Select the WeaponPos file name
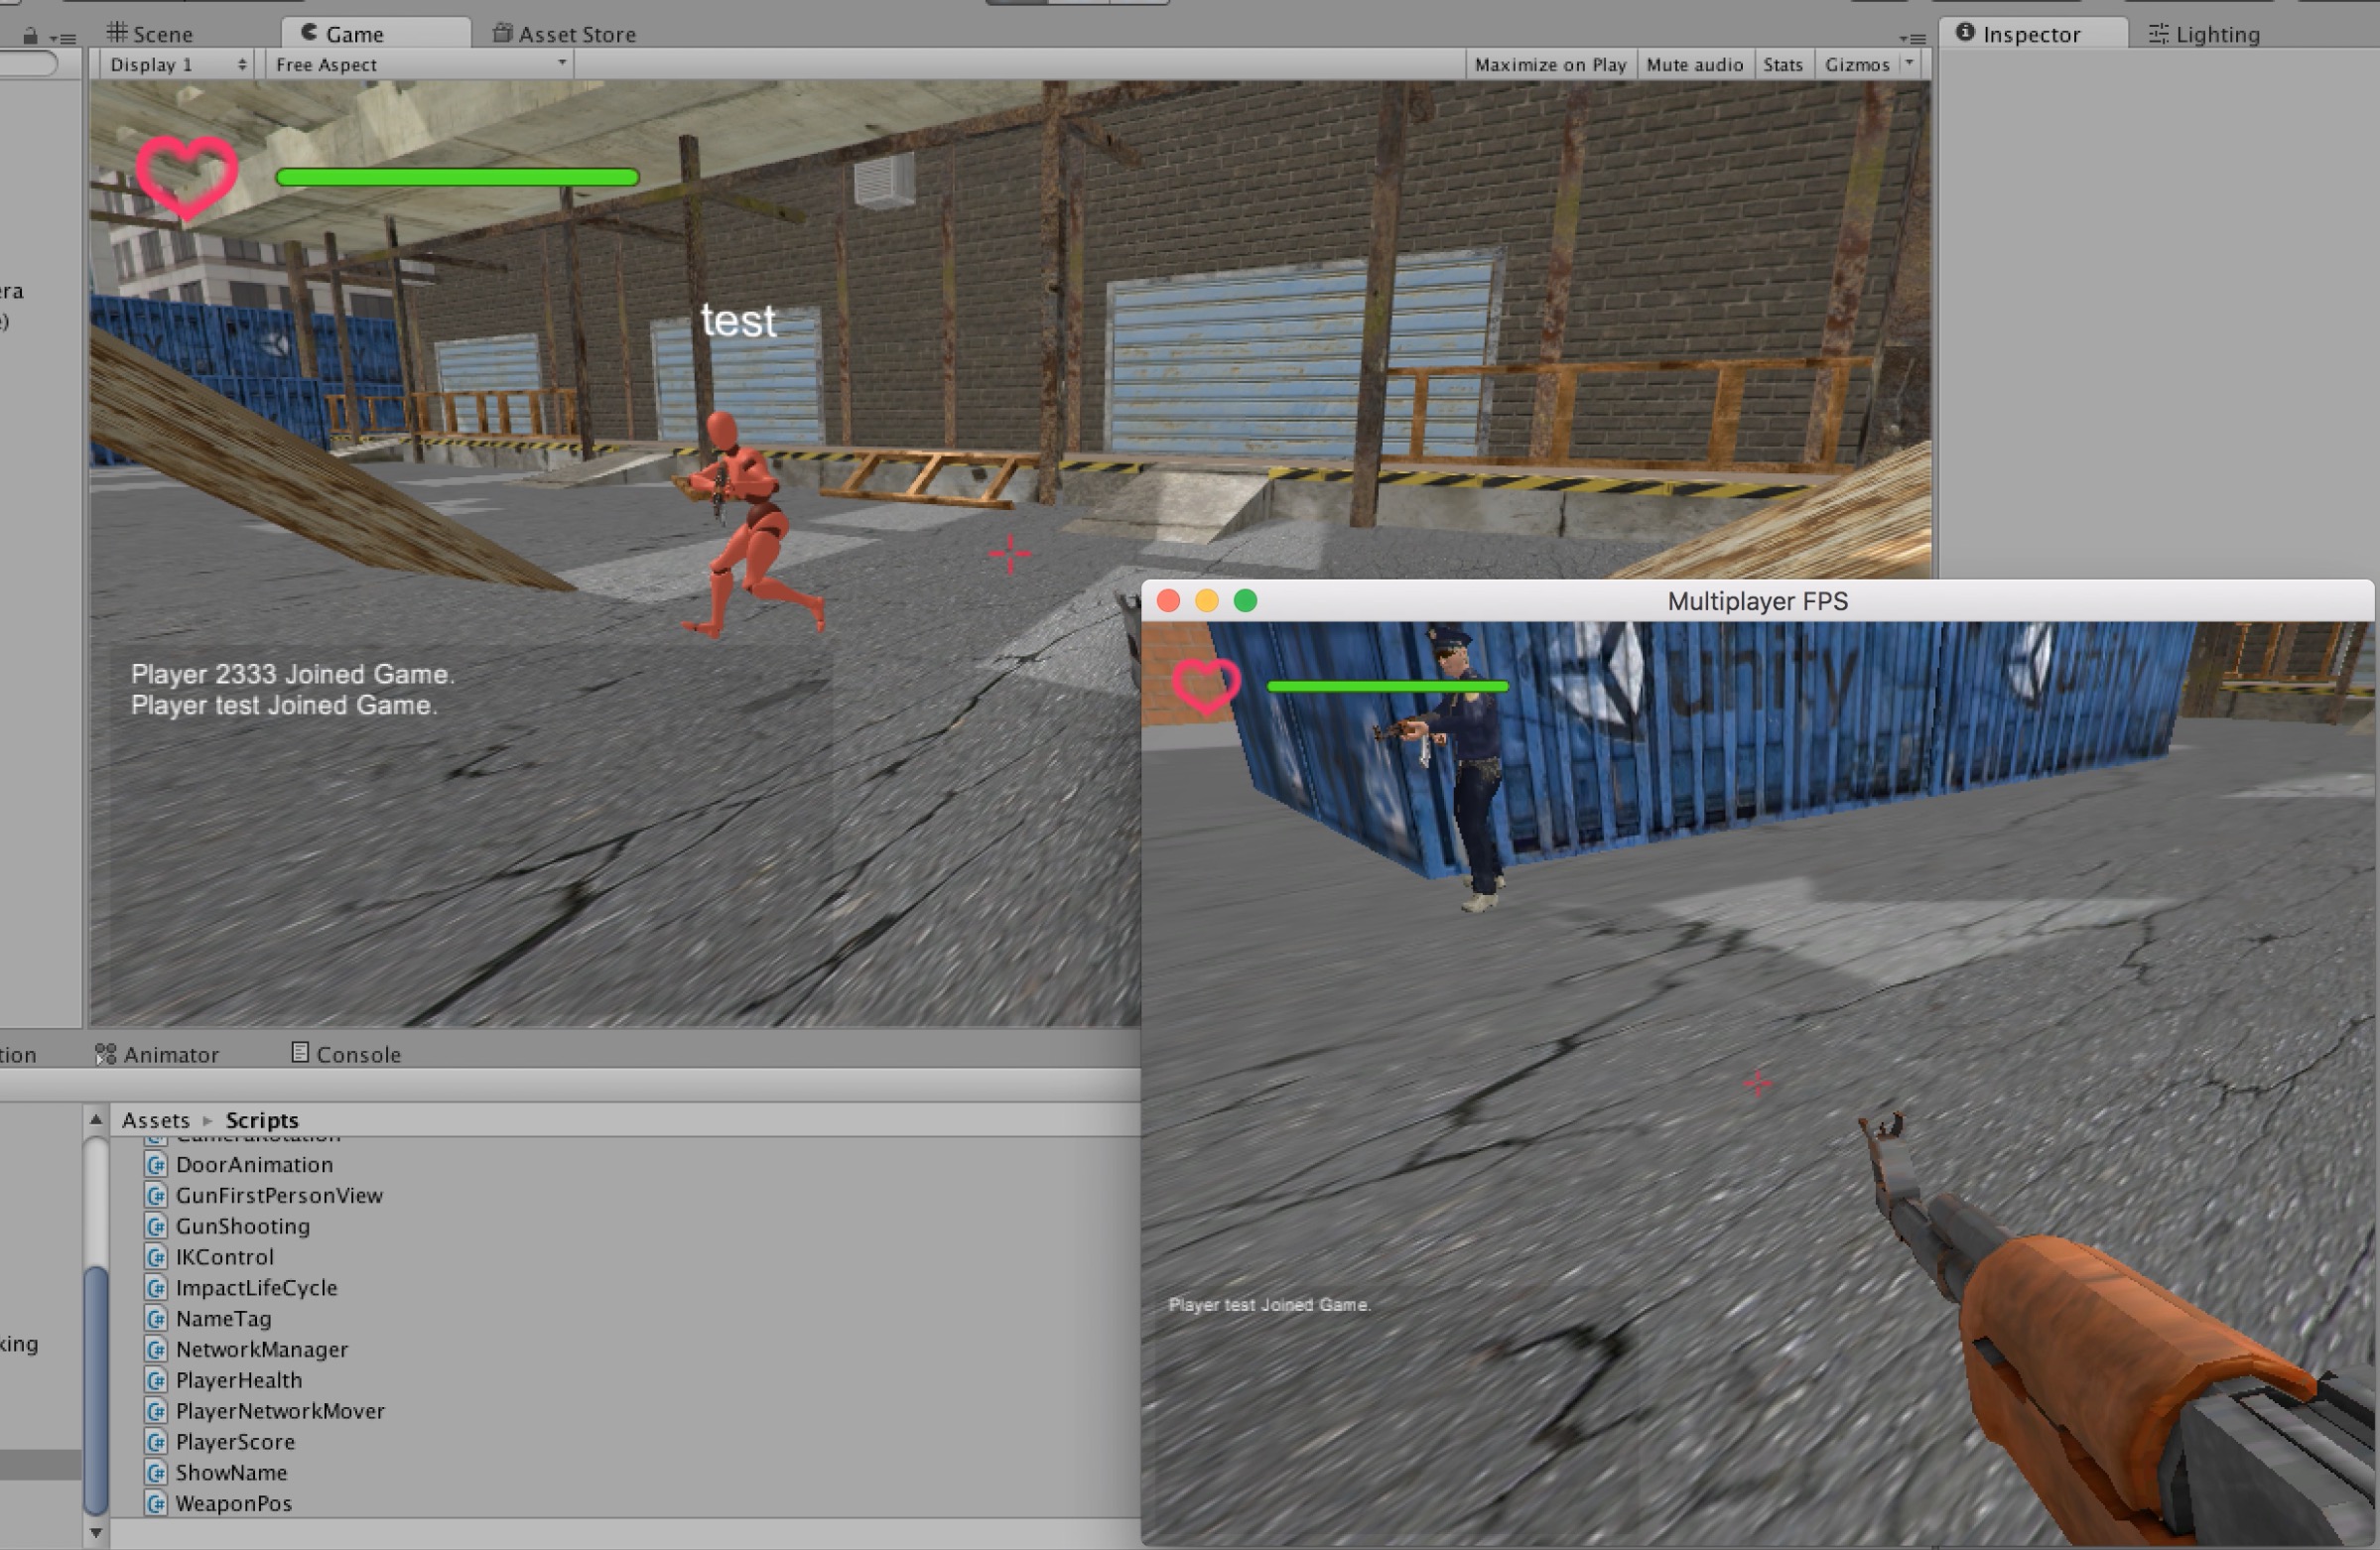Image resolution: width=2380 pixels, height=1550 pixels. [234, 1504]
